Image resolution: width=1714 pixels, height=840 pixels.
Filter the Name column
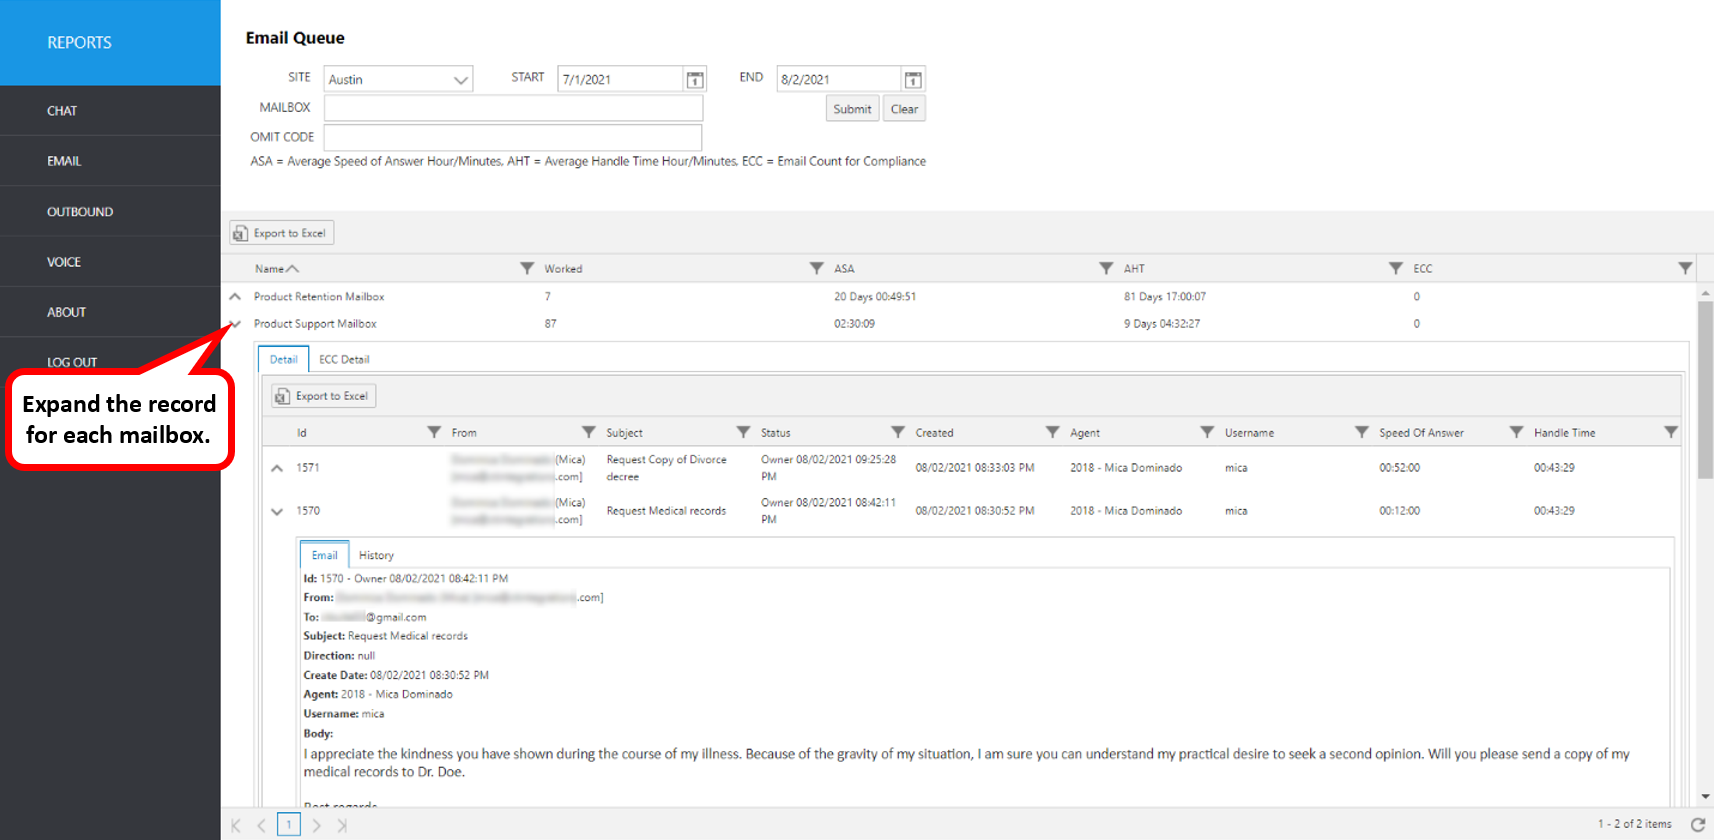(x=527, y=268)
